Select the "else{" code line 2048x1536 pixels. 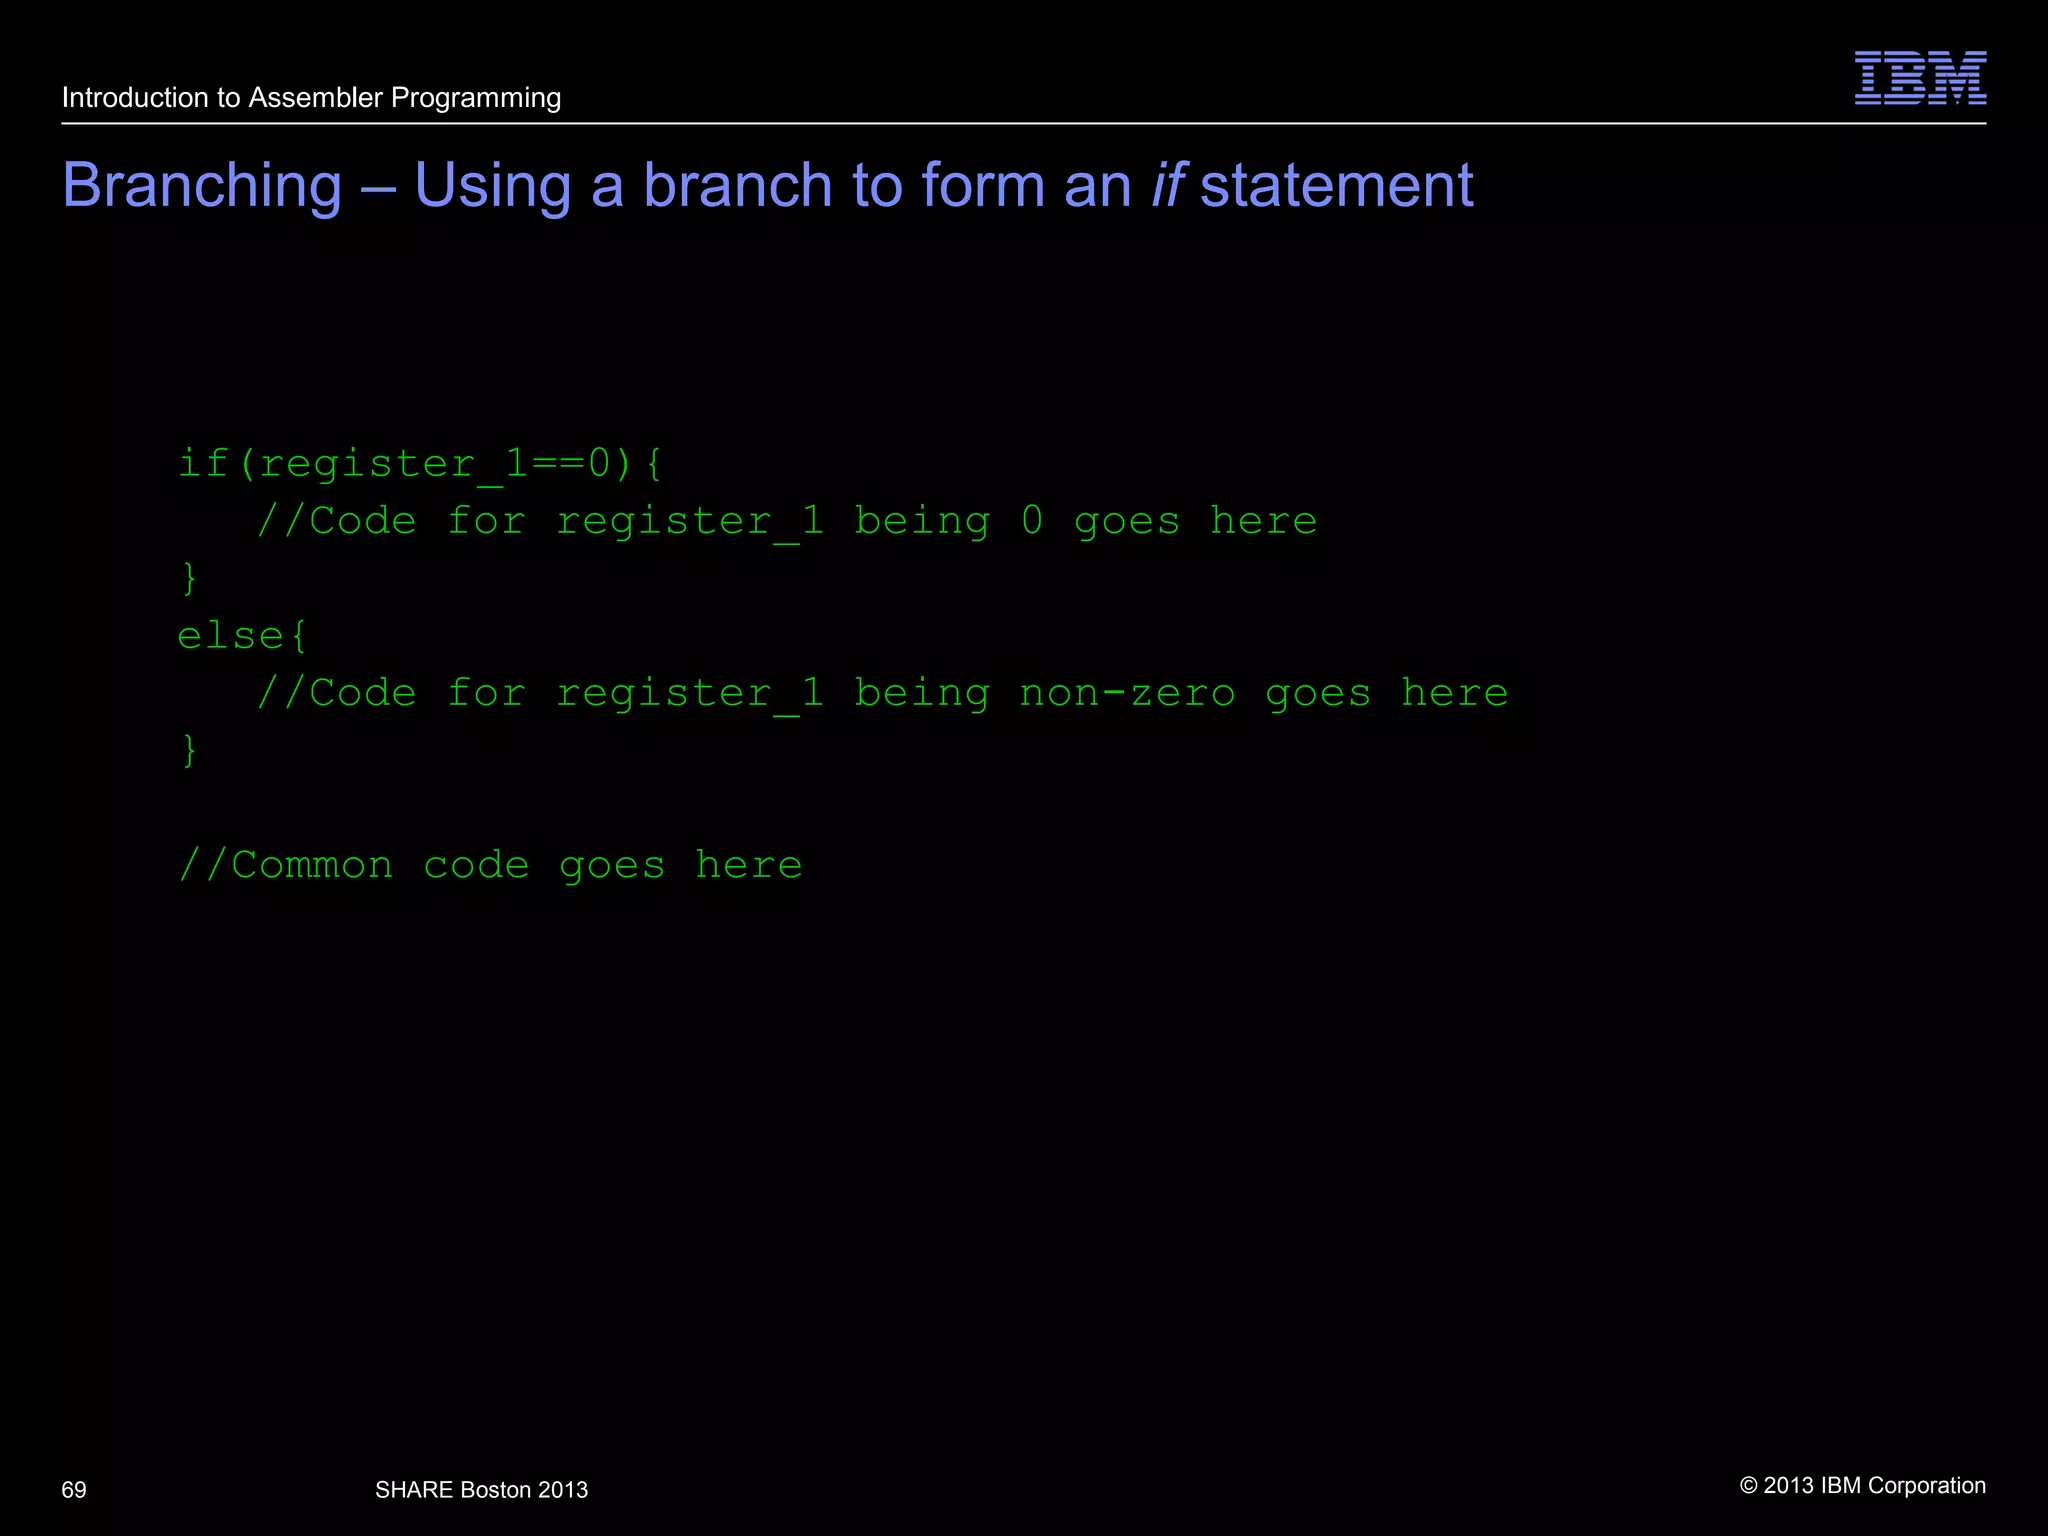242,635
